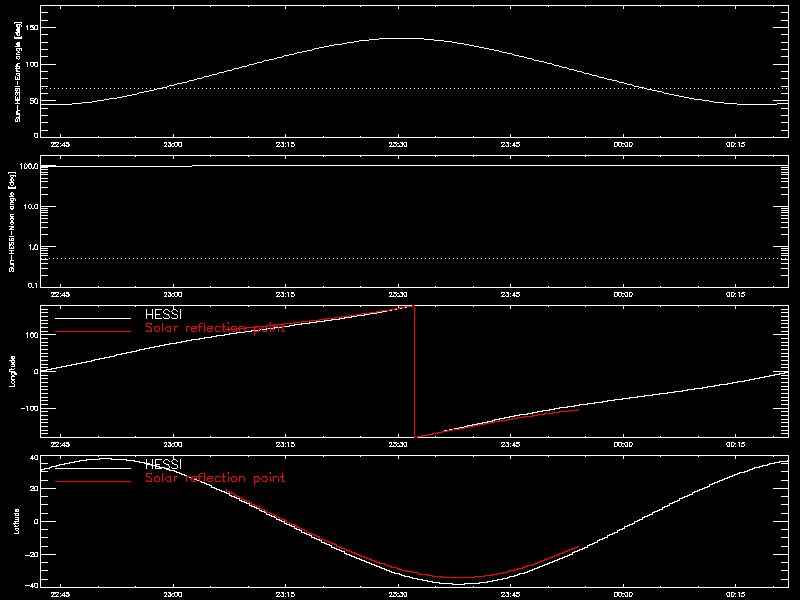Click the 100.0 tick label in Noon angle plot
The width and height of the screenshot is (800, 600).
point(29,166)
